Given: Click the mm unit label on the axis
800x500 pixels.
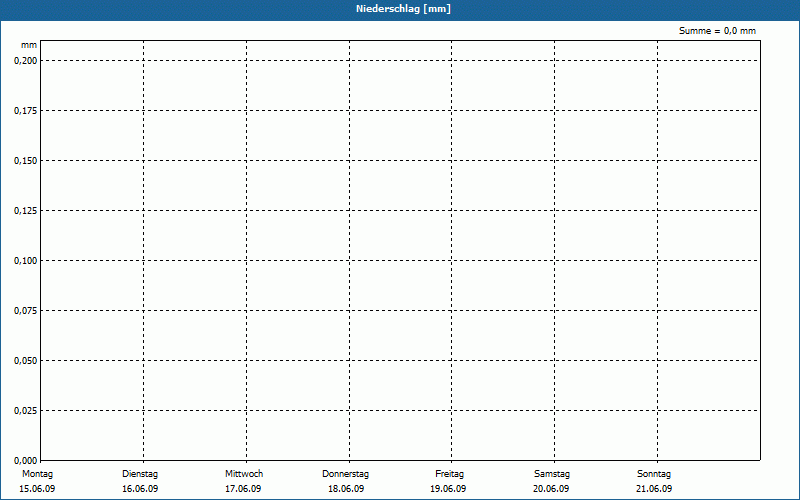Looking at the screenshot, I should (x=29, y=45).
